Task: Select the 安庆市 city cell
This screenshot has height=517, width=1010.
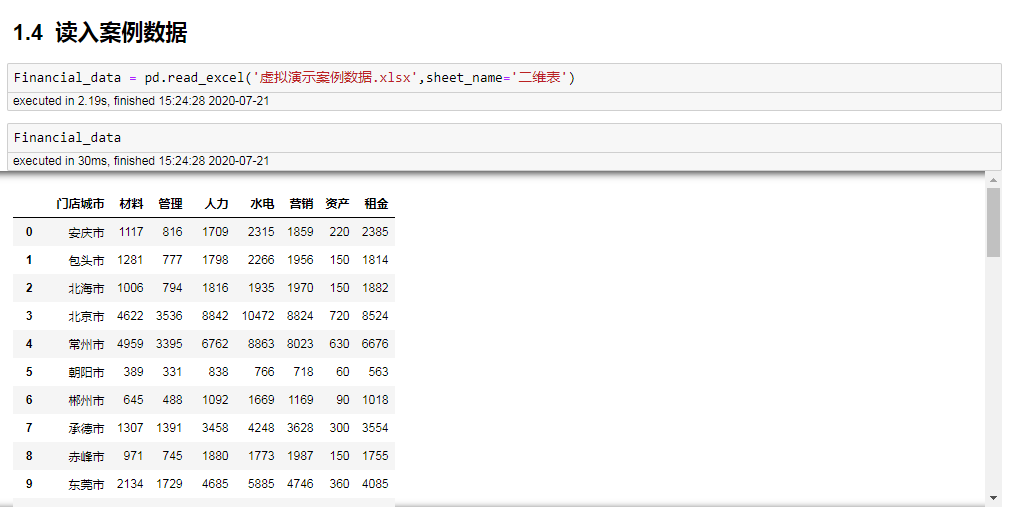Action: click(x=86, y=232)
